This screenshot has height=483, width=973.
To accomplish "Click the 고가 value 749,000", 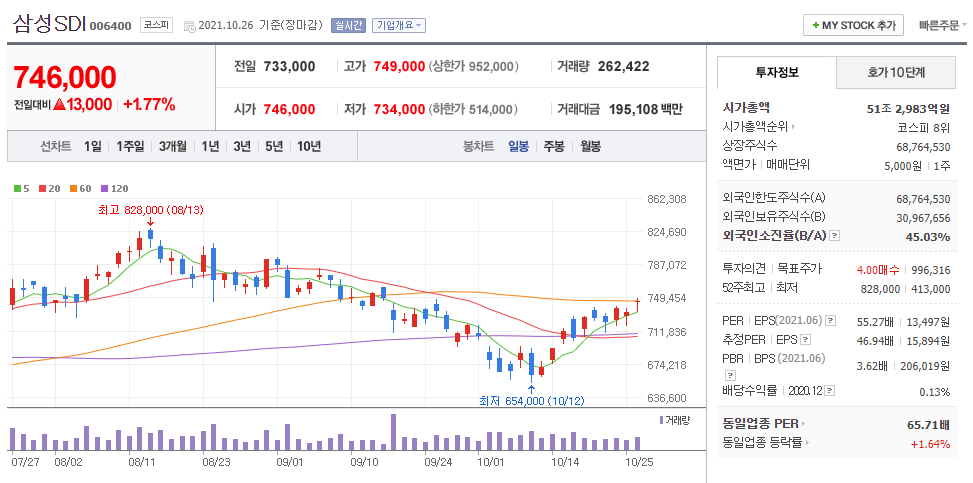I will (399, 66).
